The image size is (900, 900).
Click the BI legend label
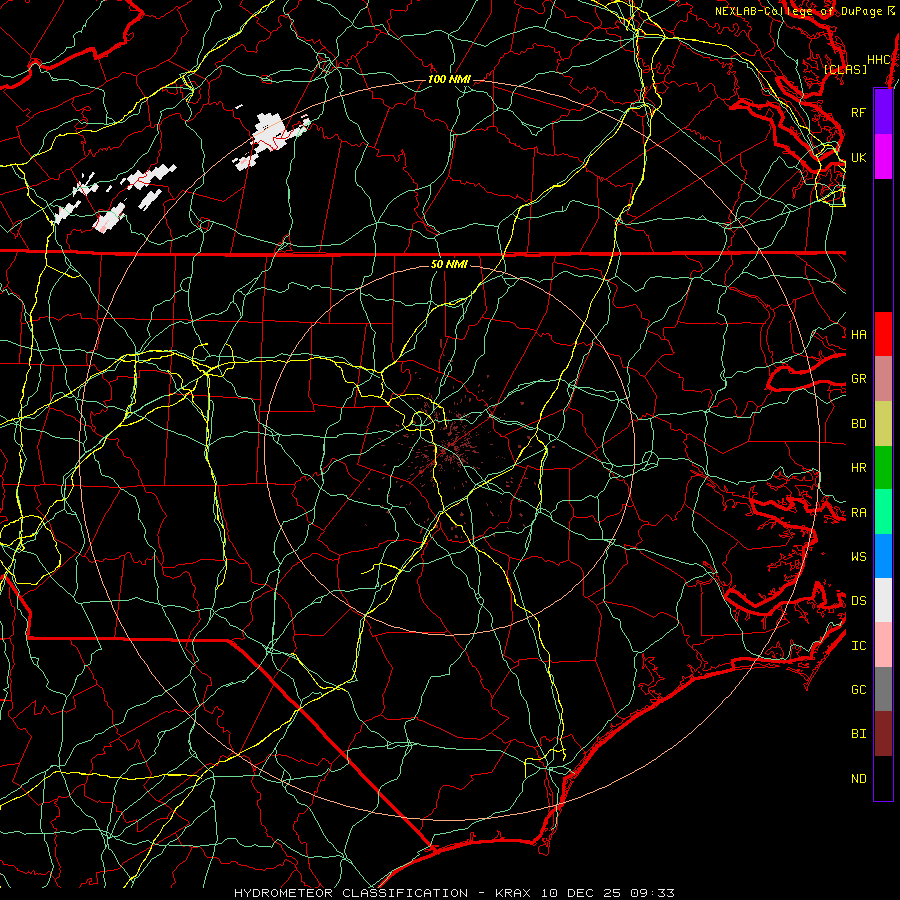[x=859, y=734]
